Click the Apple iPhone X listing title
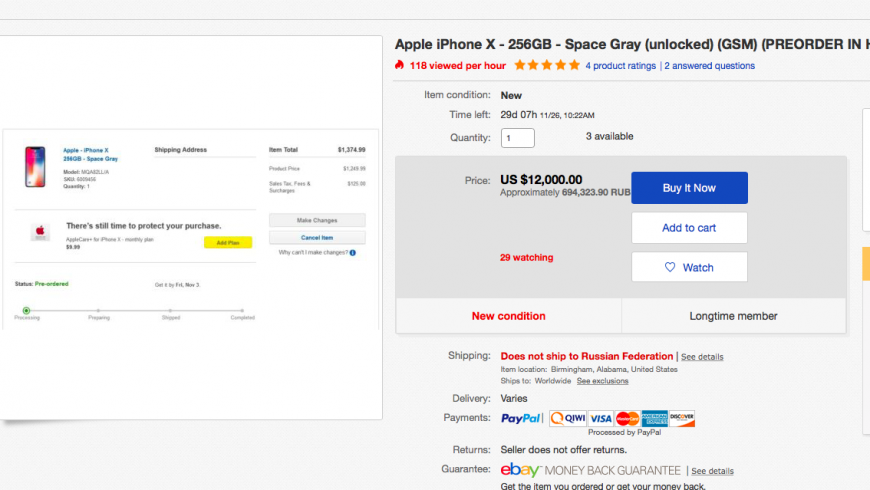The height and width of the screenshot is (490, 870). click(632, 44)
